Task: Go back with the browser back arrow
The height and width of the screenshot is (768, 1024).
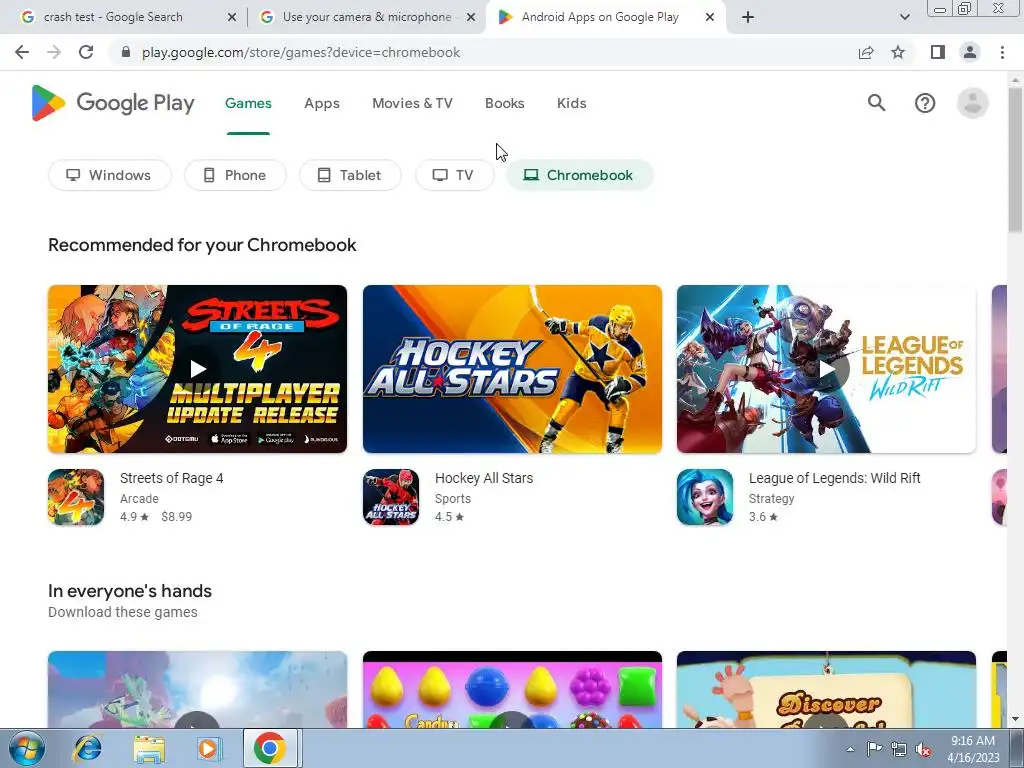Action: [x=22, y=52]
